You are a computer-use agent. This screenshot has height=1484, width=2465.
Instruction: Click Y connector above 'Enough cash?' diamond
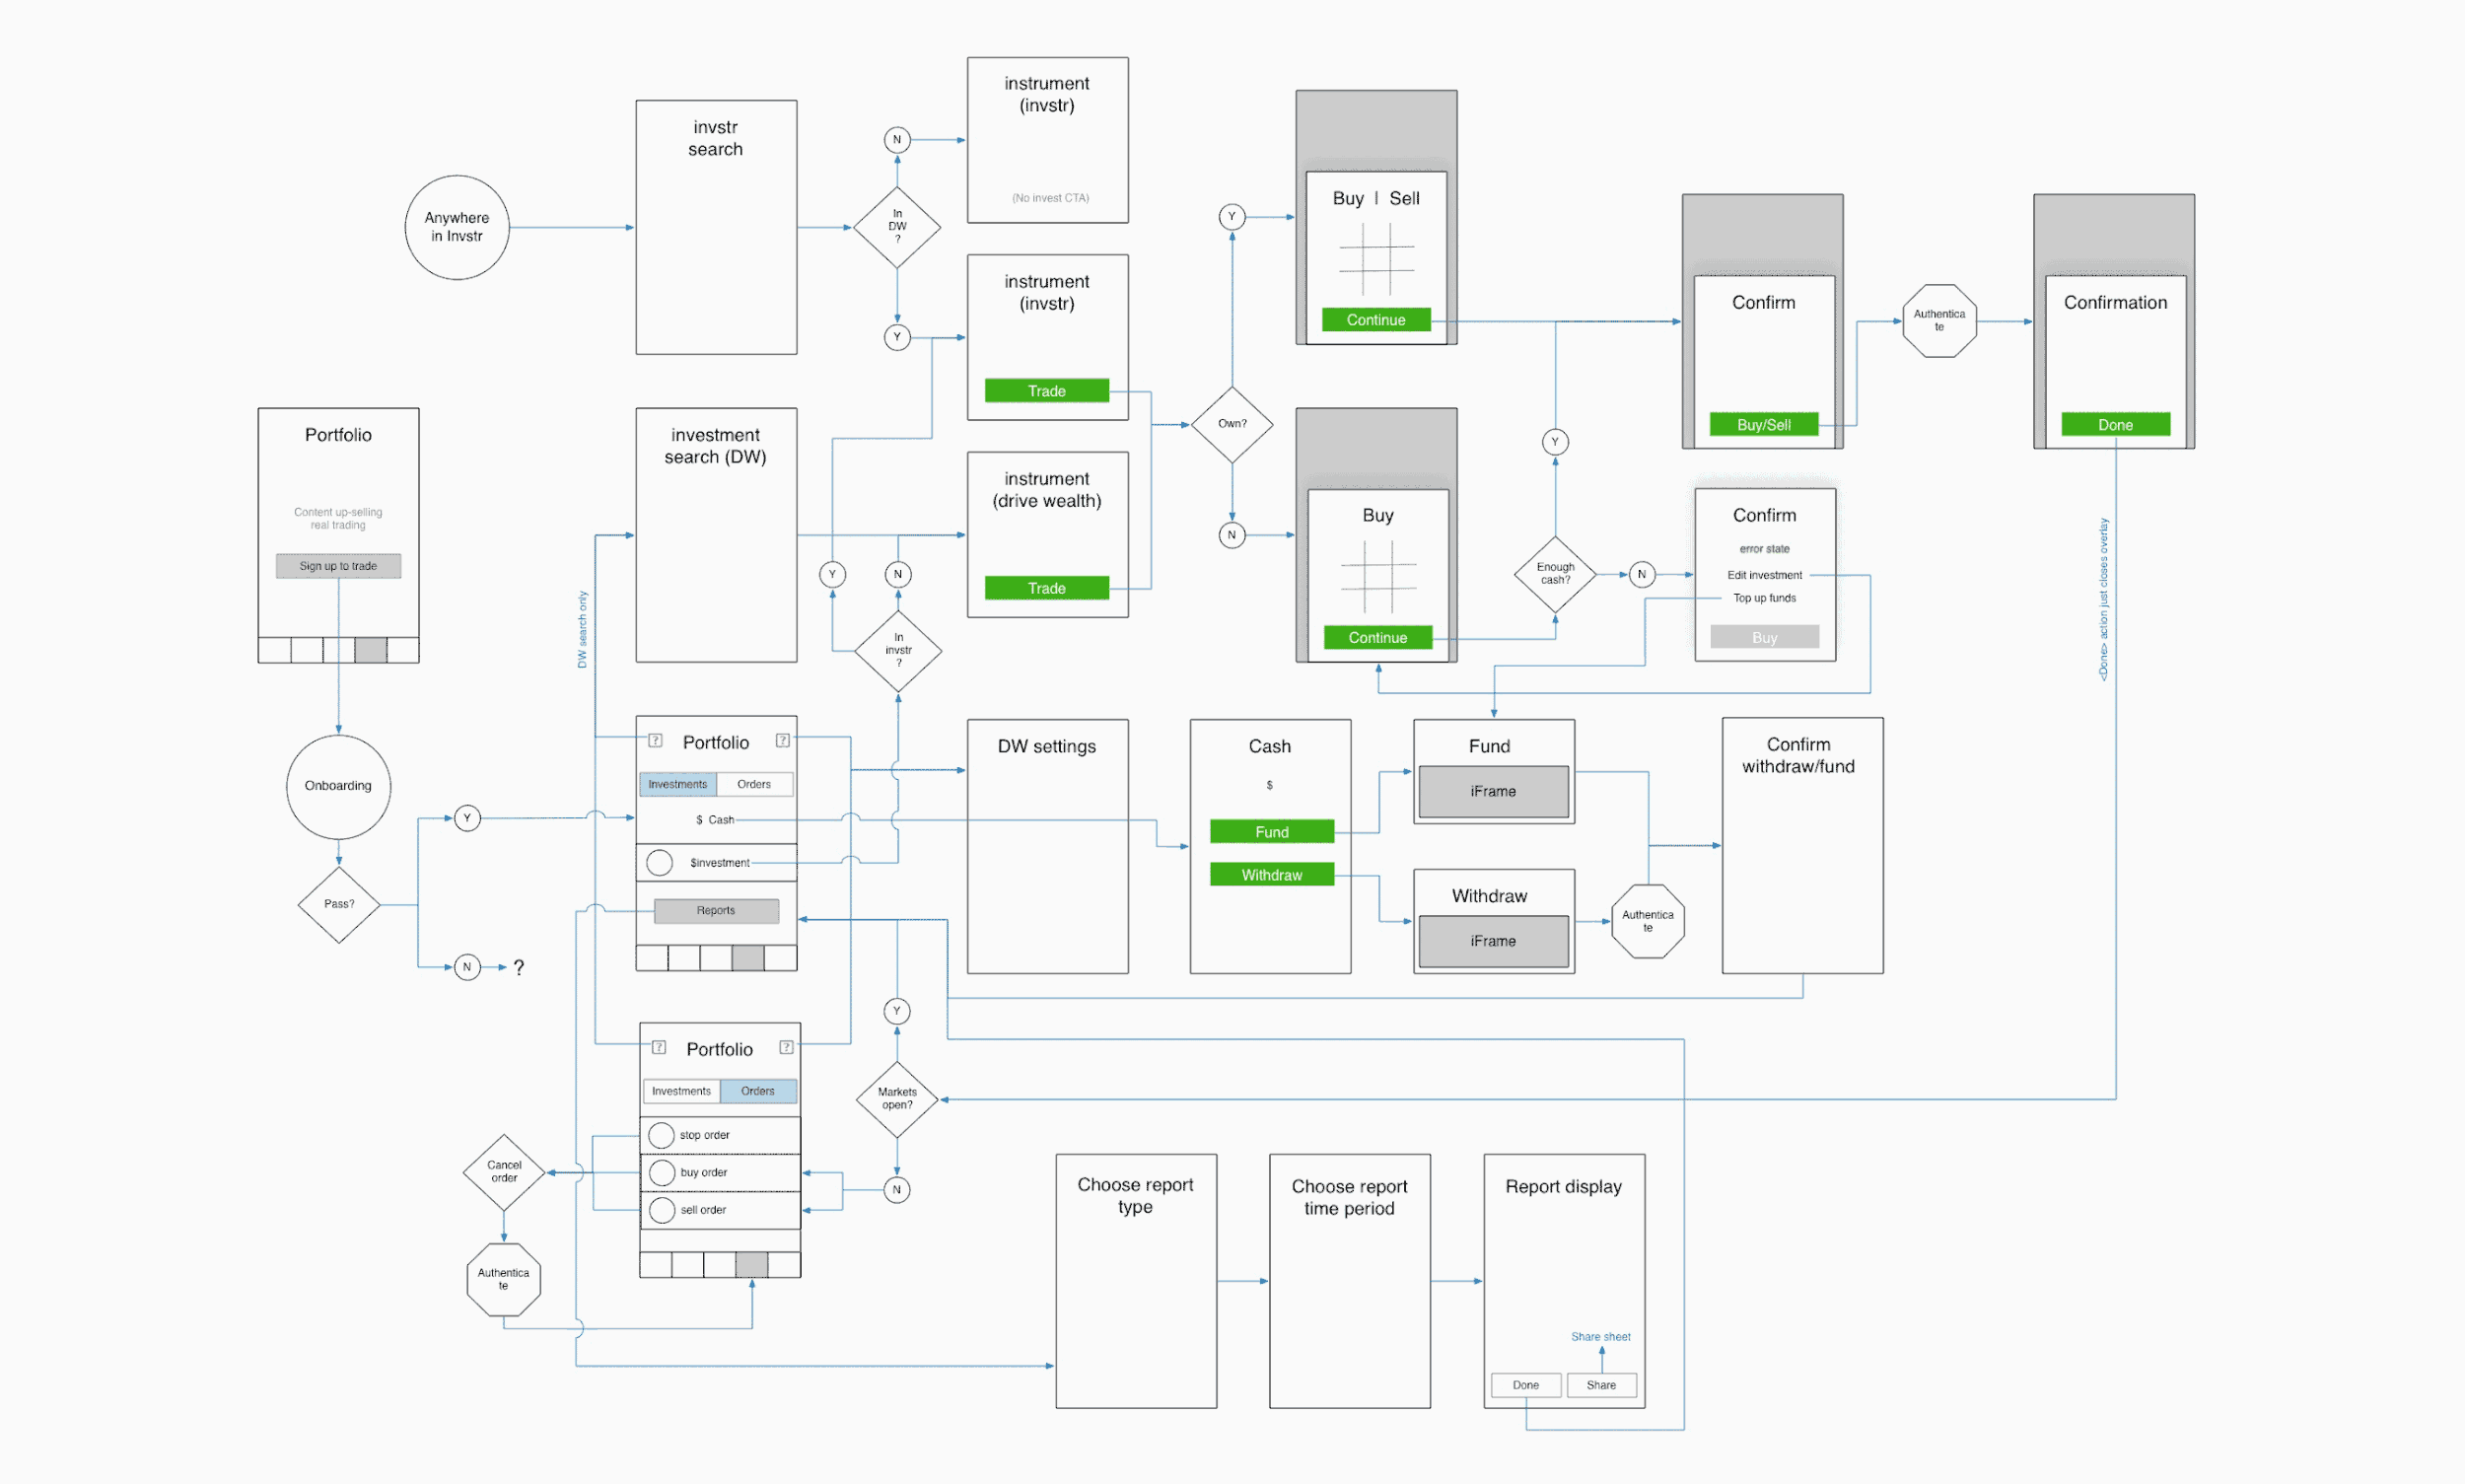click(x=1555, y=441)
